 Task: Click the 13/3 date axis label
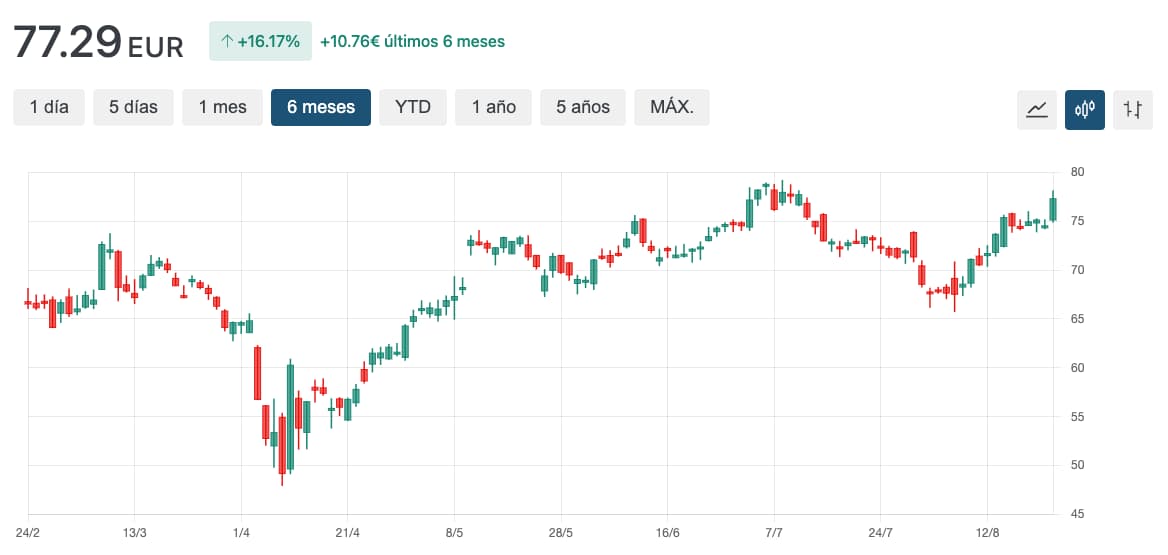click(x=134, y=533)
